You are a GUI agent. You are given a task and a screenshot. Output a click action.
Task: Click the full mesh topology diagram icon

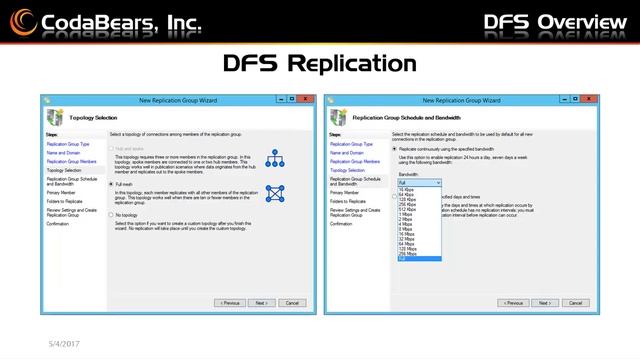tap(275, 193)
